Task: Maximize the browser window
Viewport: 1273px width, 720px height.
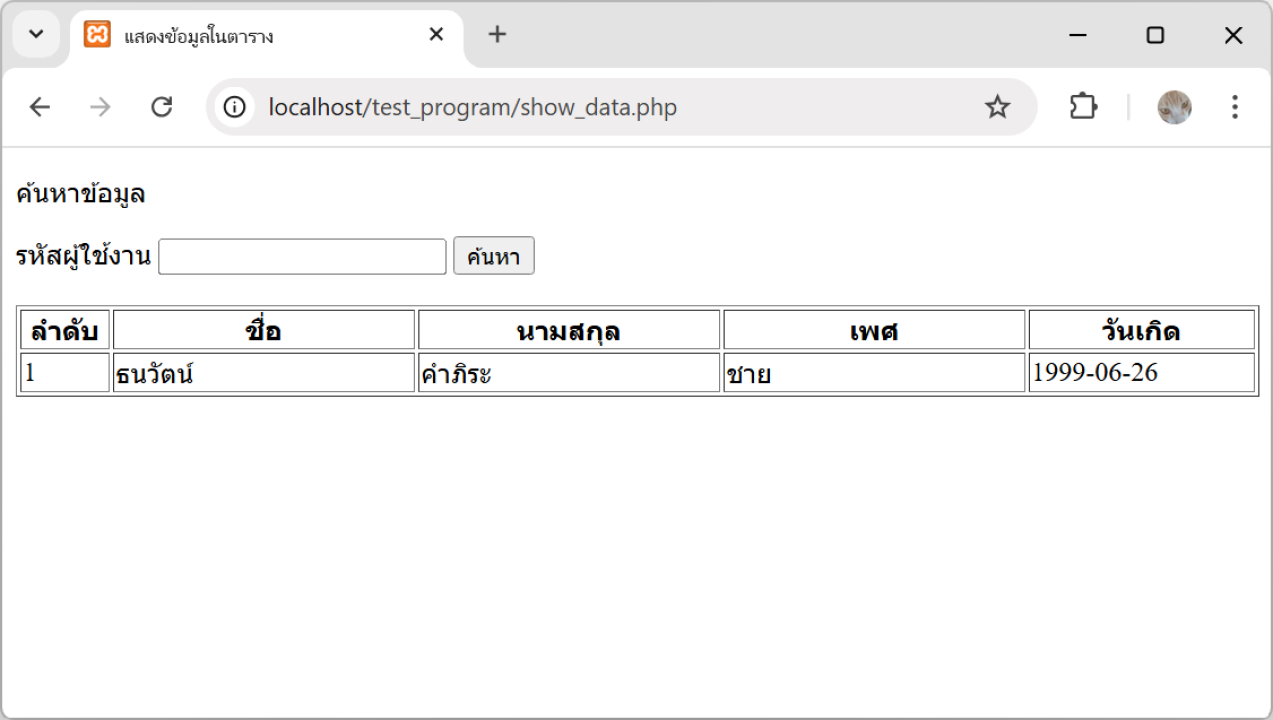Action: click(x=1155, y=35)
